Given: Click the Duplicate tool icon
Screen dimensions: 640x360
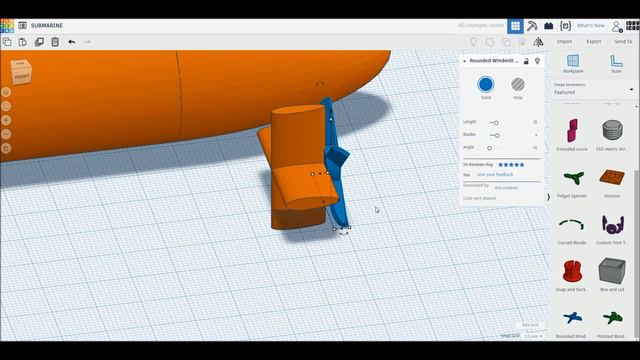Looking at the screenshot, I should (x=39, y=42).
